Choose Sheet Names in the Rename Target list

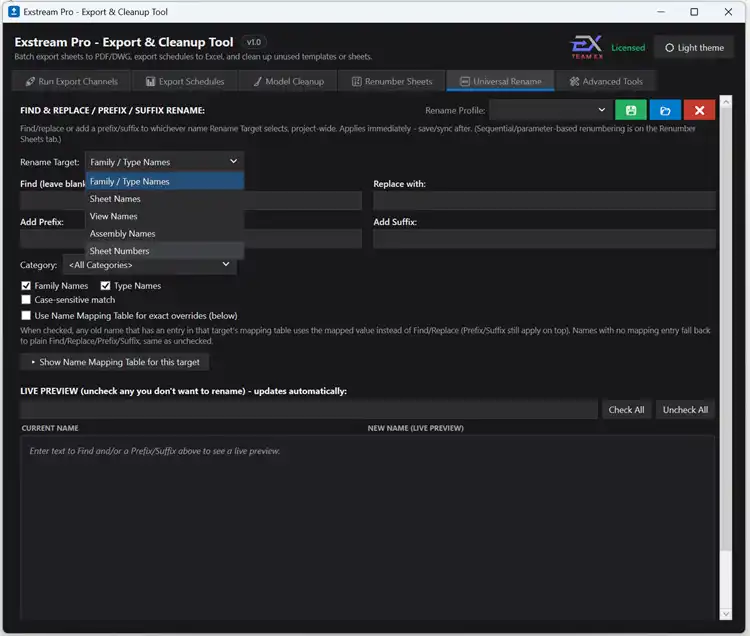click(x=165, y=198)
